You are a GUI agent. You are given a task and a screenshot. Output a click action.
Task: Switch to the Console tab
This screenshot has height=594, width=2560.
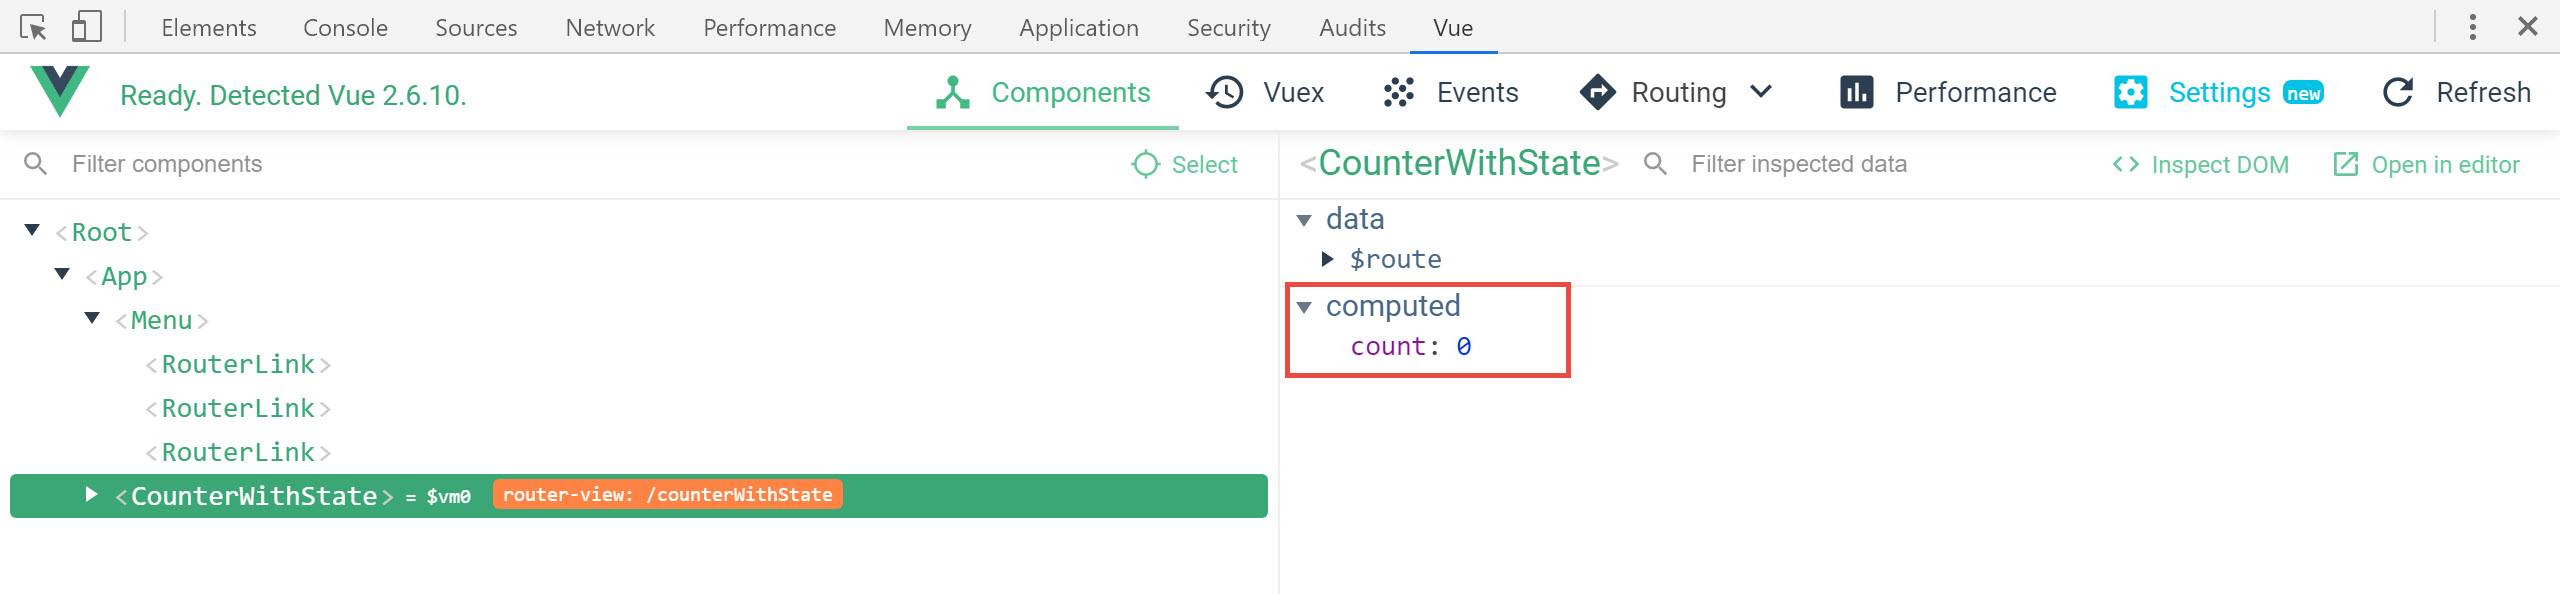coord(345,27)
